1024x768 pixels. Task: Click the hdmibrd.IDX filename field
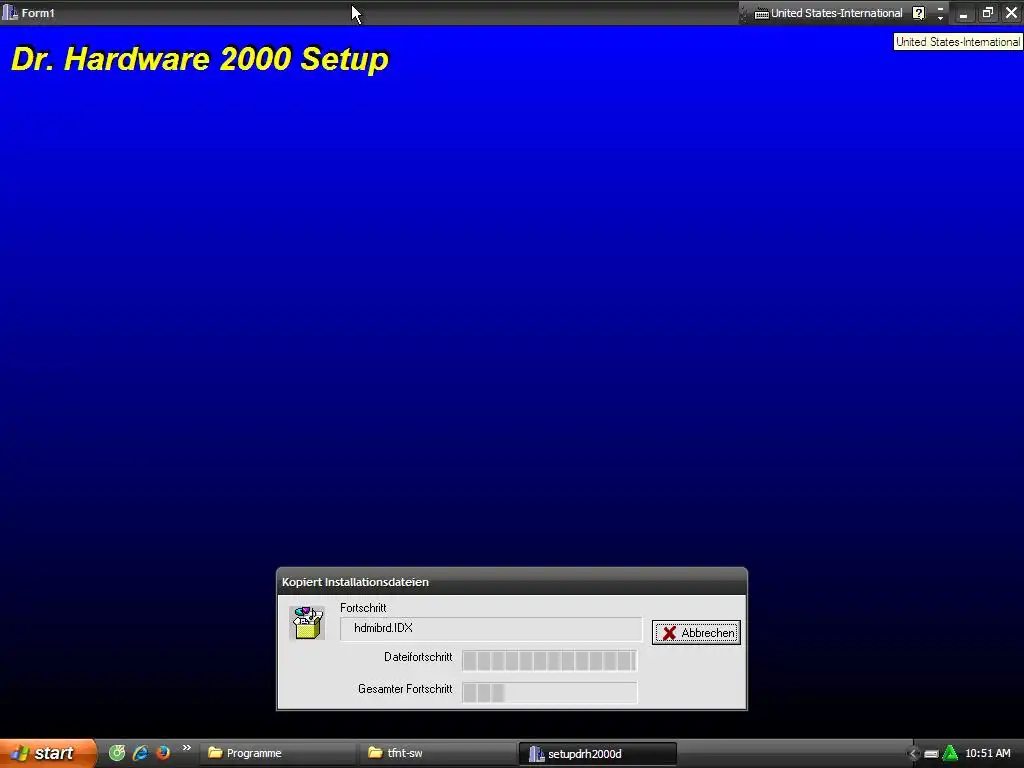[x=490, y=628]
